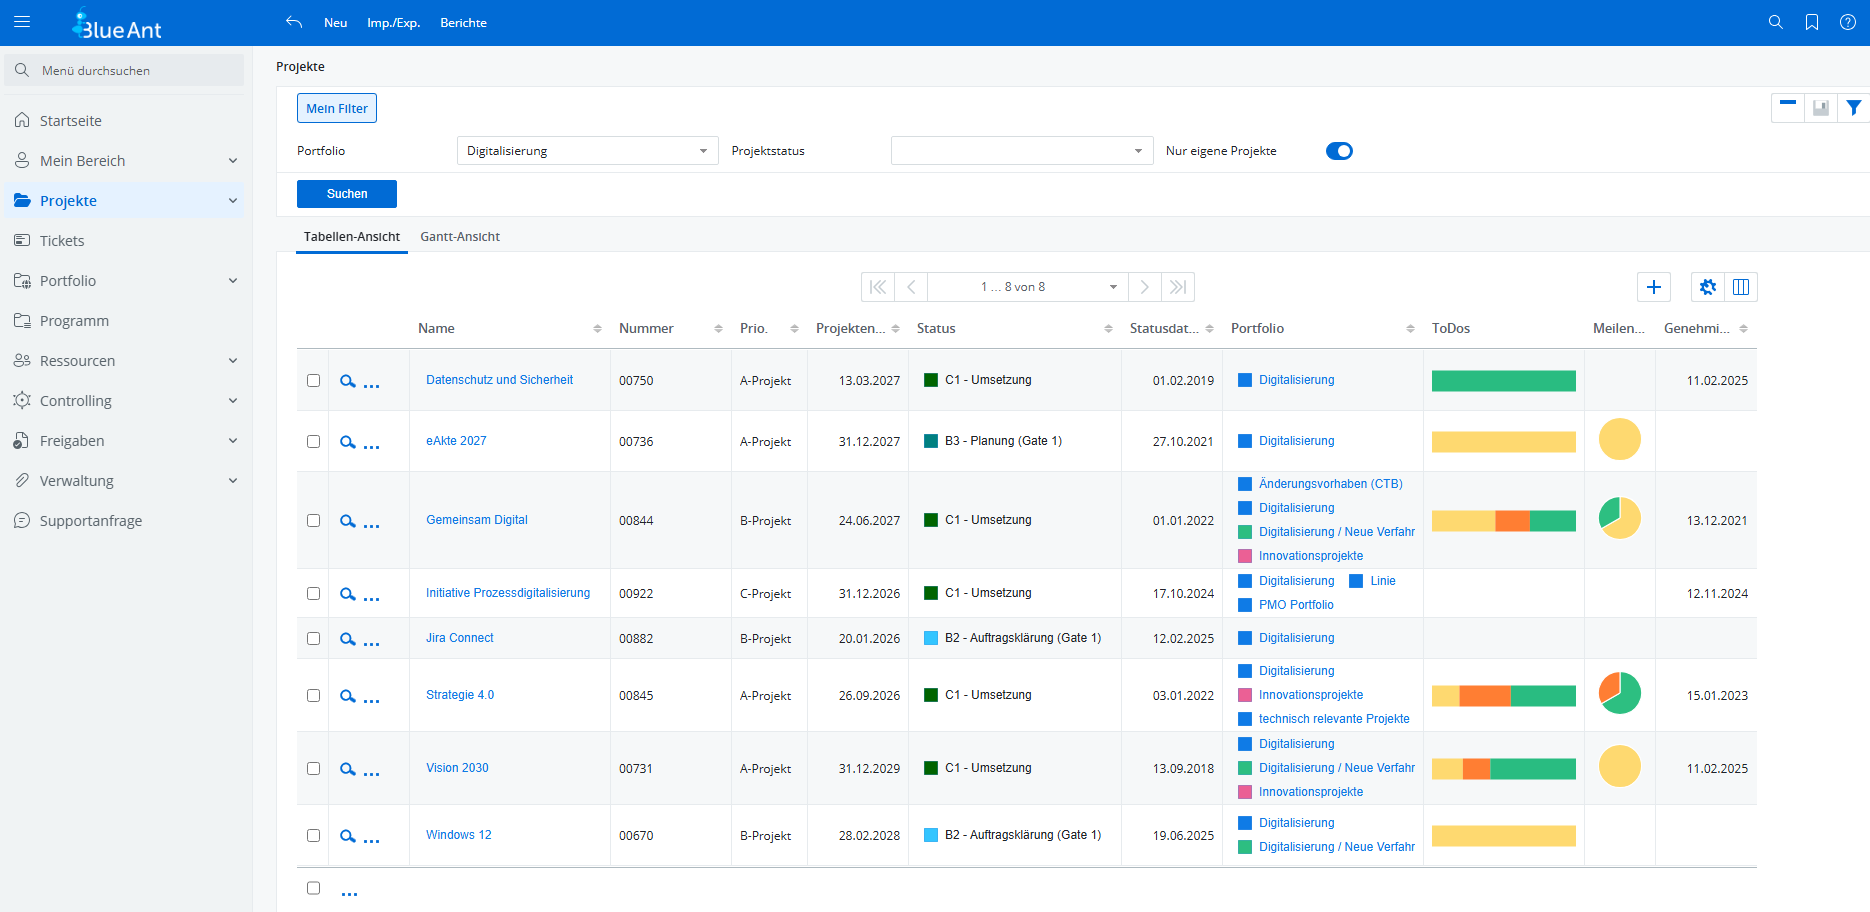The height and width of the screenshot is (912, 1870).
Task: Click the column layout icon
Action: pyautogui.click(x=1741, y=287)
